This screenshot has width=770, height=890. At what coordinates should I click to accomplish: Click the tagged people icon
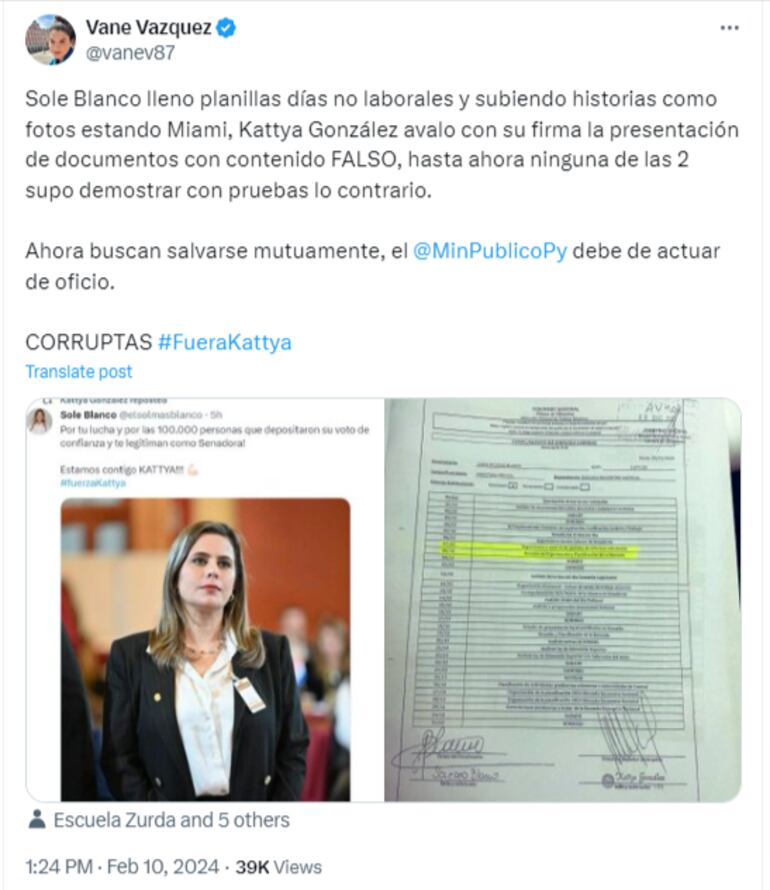[x=37, y=819]
